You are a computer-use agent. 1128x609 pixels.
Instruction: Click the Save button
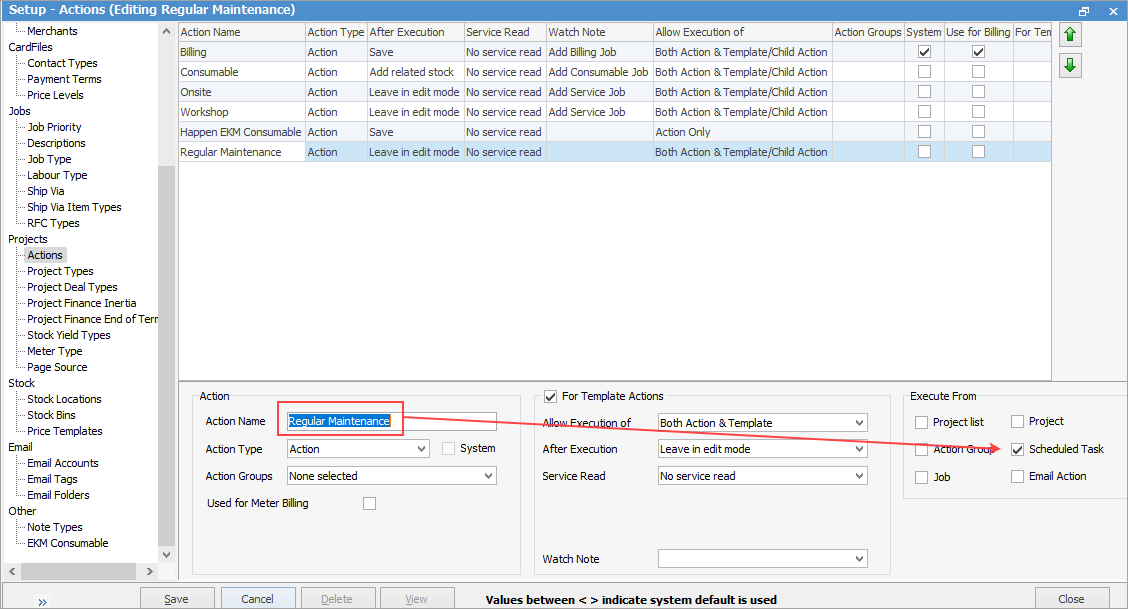177,599
